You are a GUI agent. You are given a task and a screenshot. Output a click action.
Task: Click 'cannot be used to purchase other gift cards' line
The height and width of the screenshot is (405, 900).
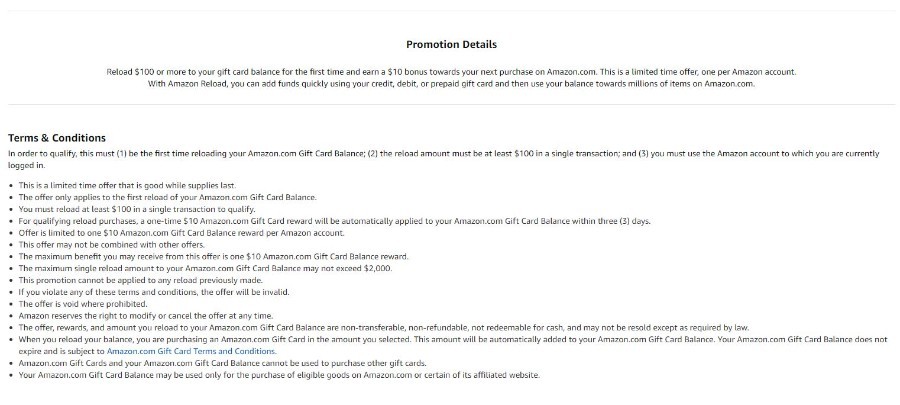[223, 363]
